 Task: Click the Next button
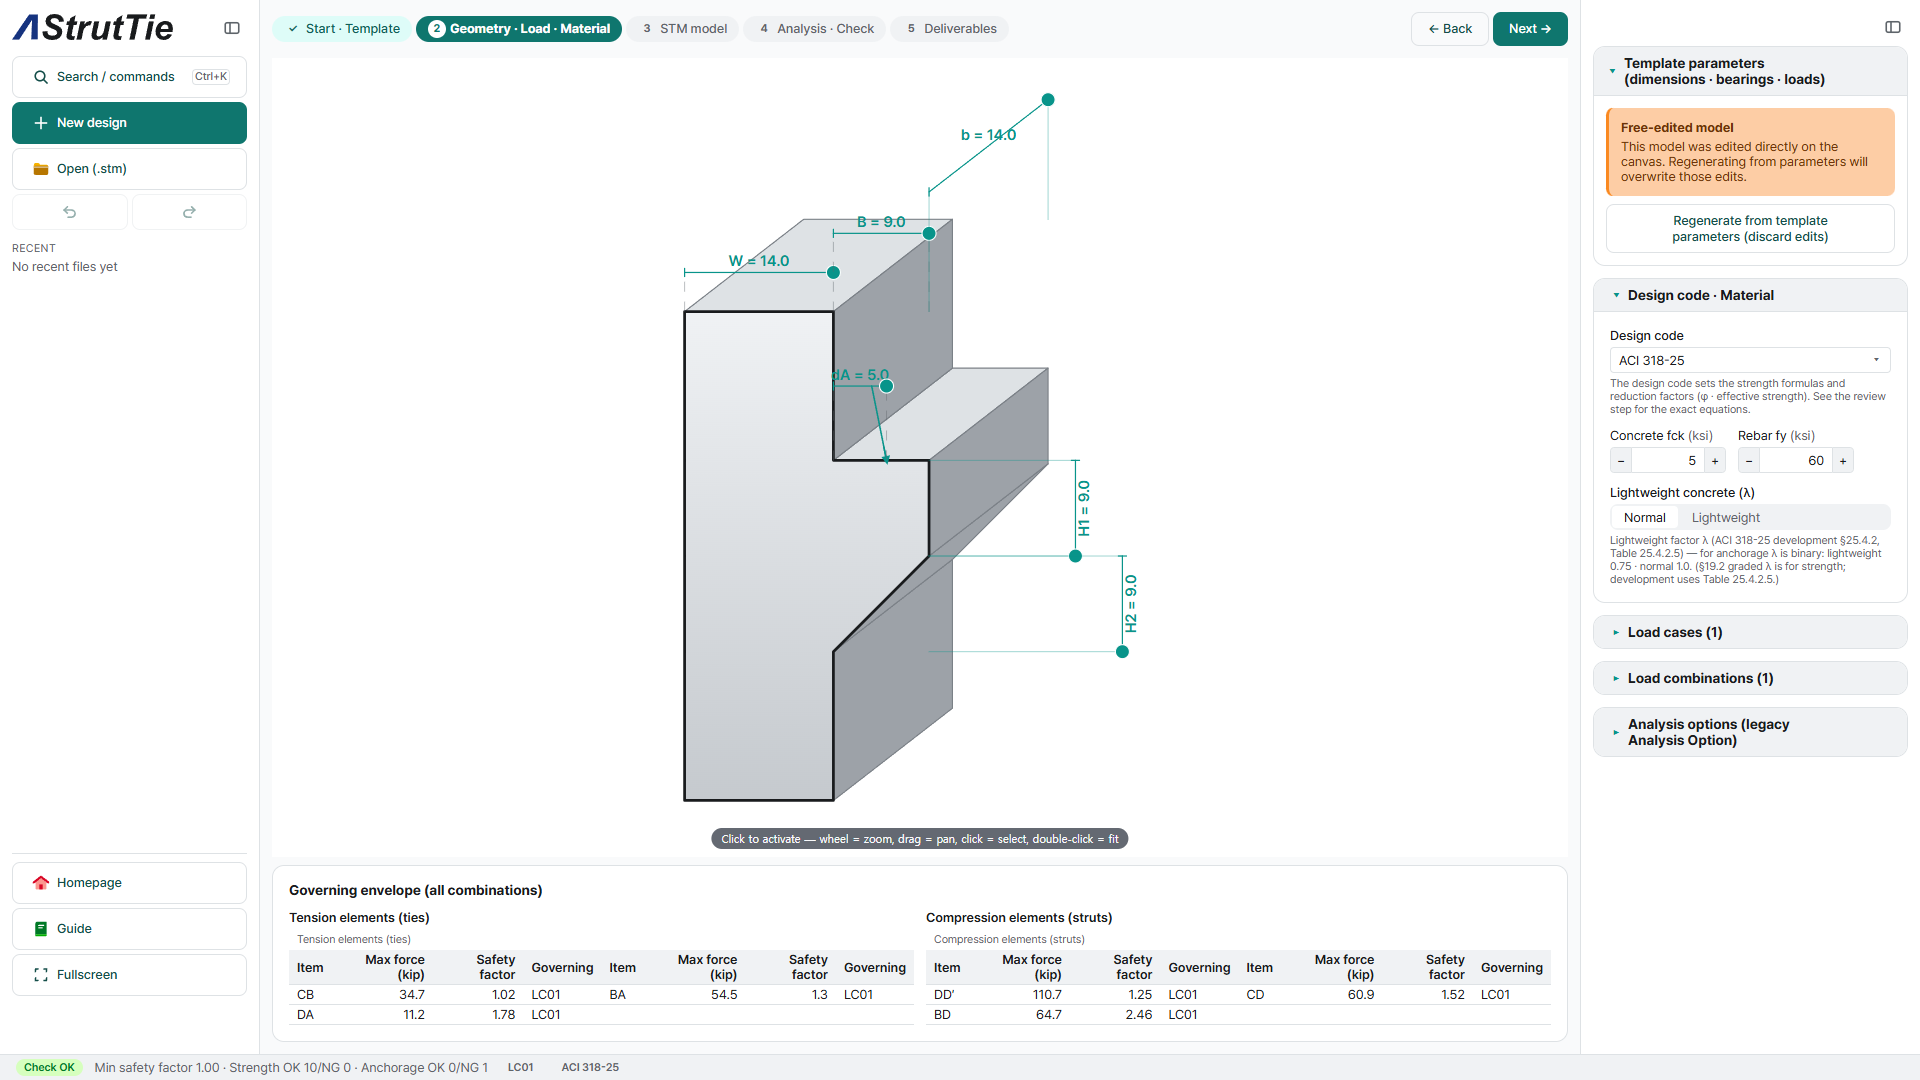pos(1530,29)
